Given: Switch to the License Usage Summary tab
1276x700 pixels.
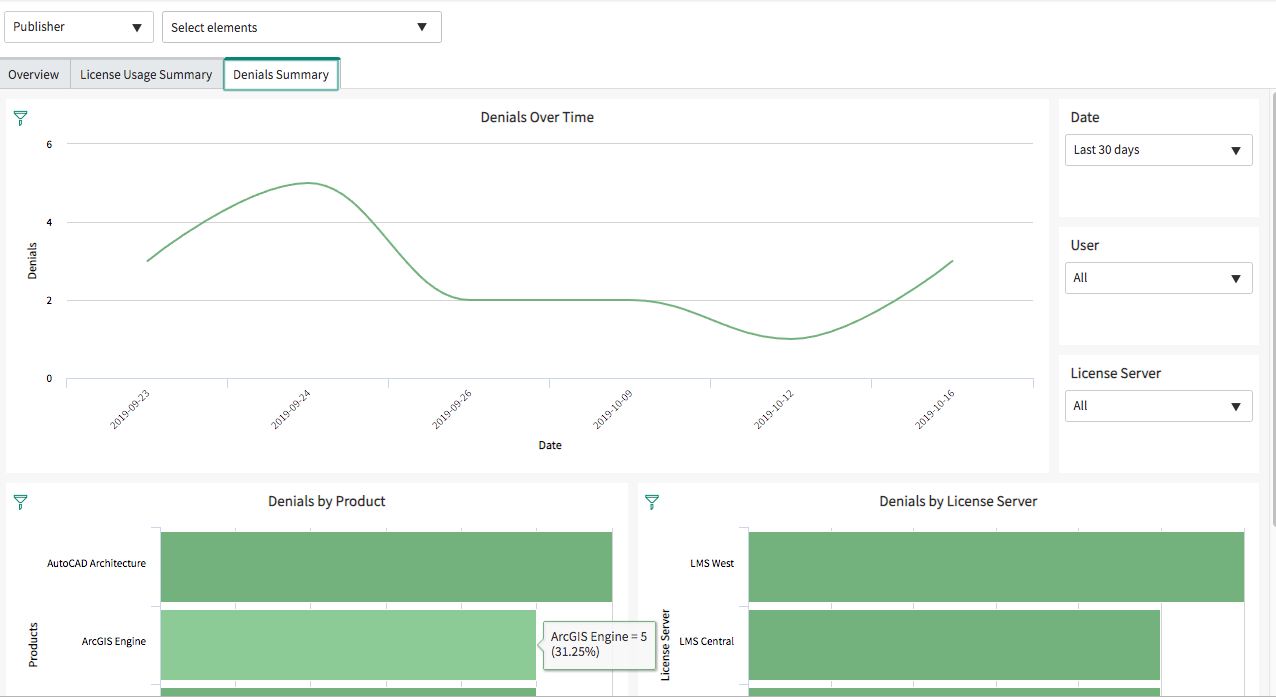Looking at the screenshot, I should [146, 75].
